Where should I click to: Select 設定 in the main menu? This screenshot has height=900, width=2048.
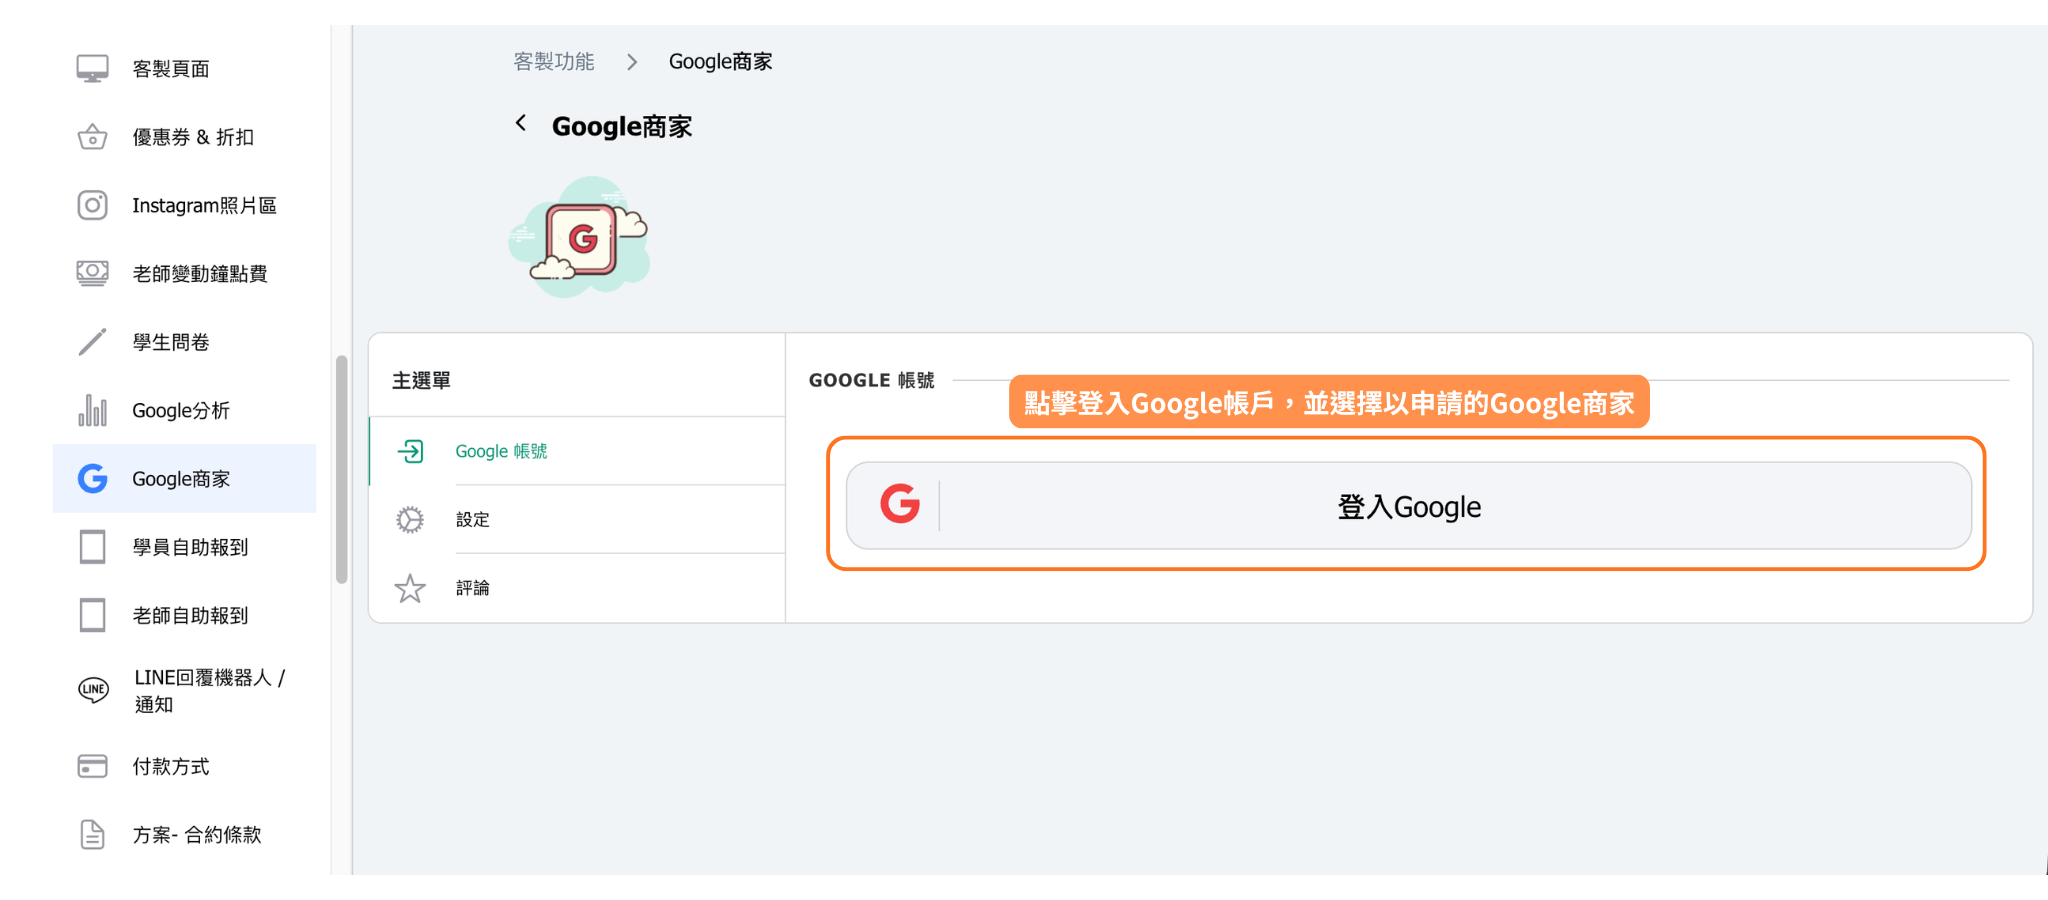[473, 520]
